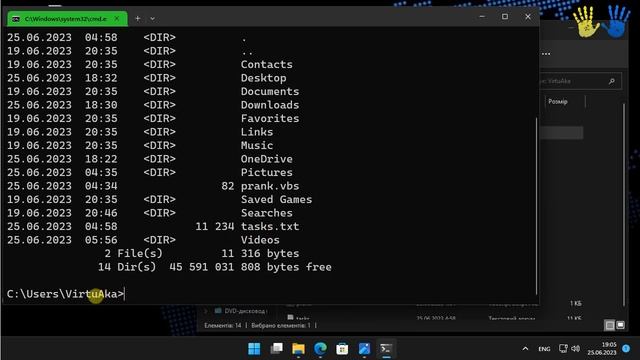Image resolution: width=640 pixels, height=360 pixels.
Task: Close the cmd.exe terminal tab
Action: (x=117, y=19)
